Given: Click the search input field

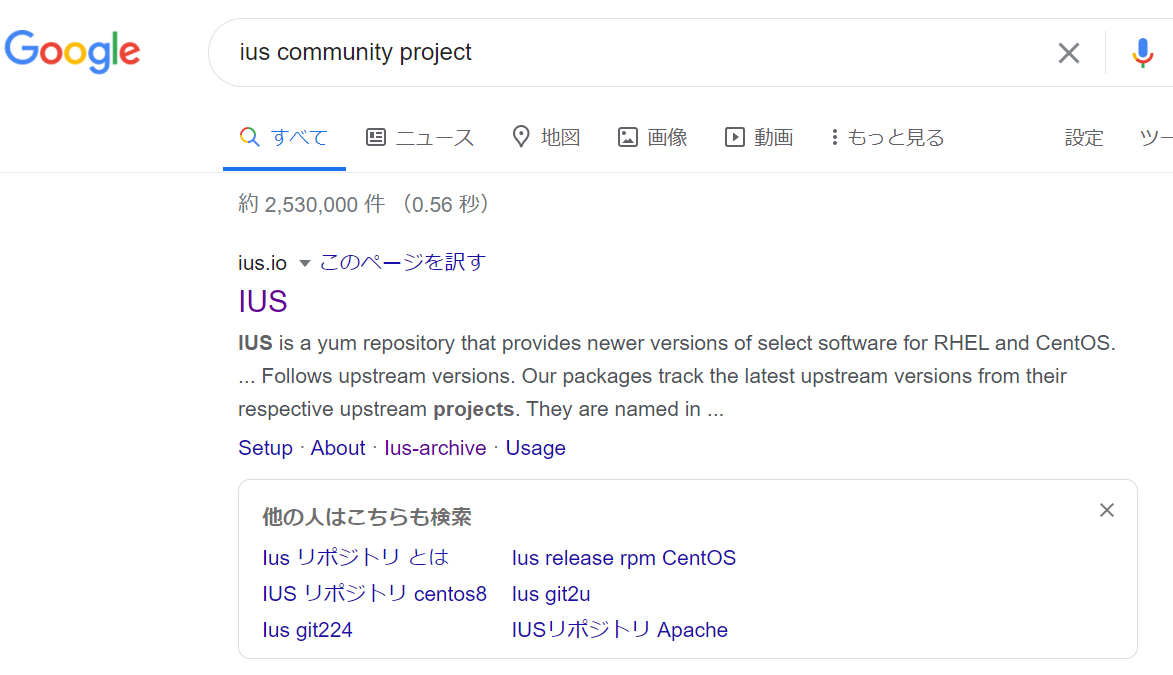Looking at the screenshot, I should (x=636, y=52).
